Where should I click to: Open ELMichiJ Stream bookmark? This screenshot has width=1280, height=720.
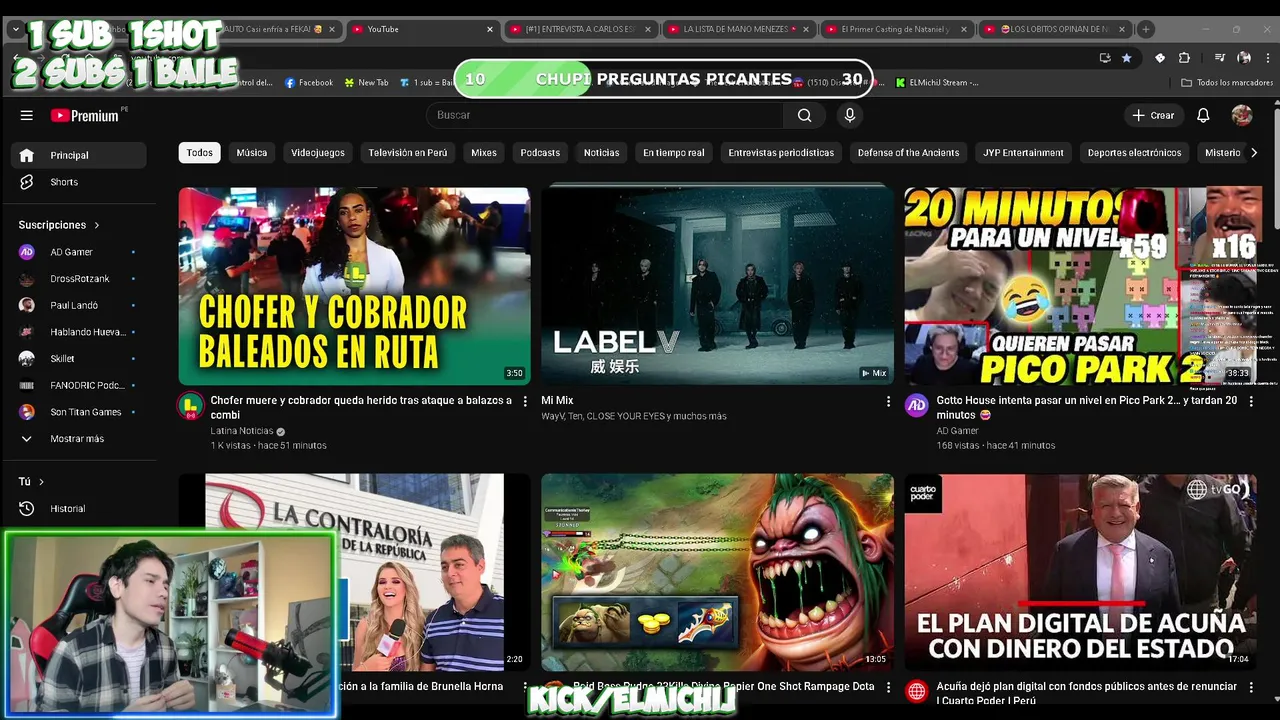click(937, 82)
